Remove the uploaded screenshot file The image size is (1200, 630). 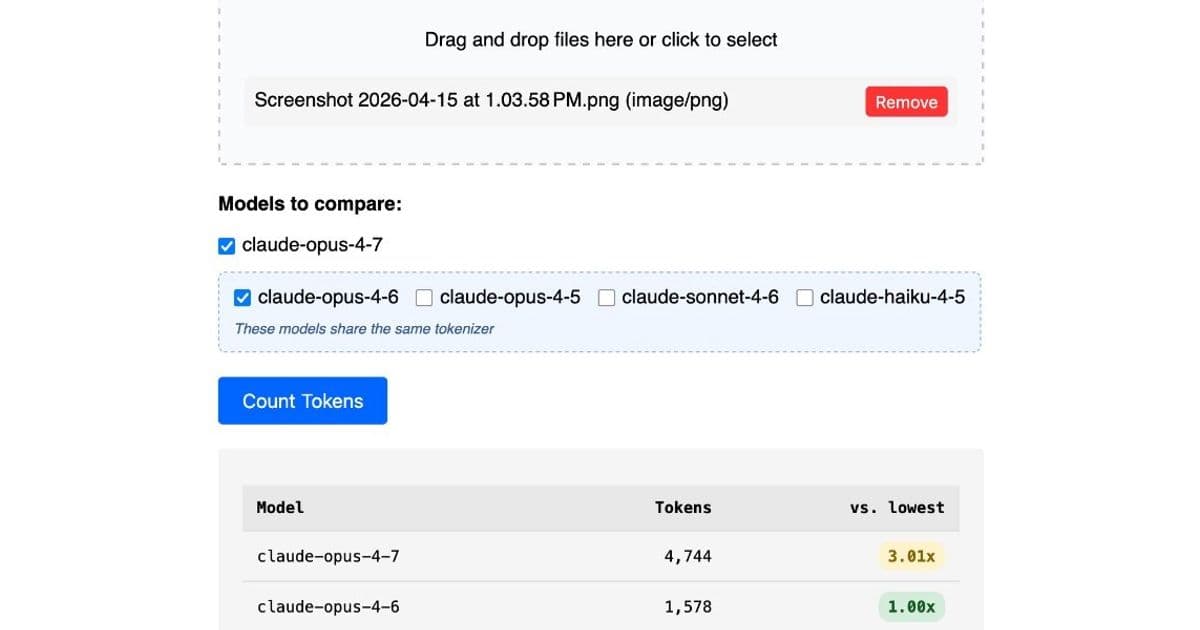906,101
